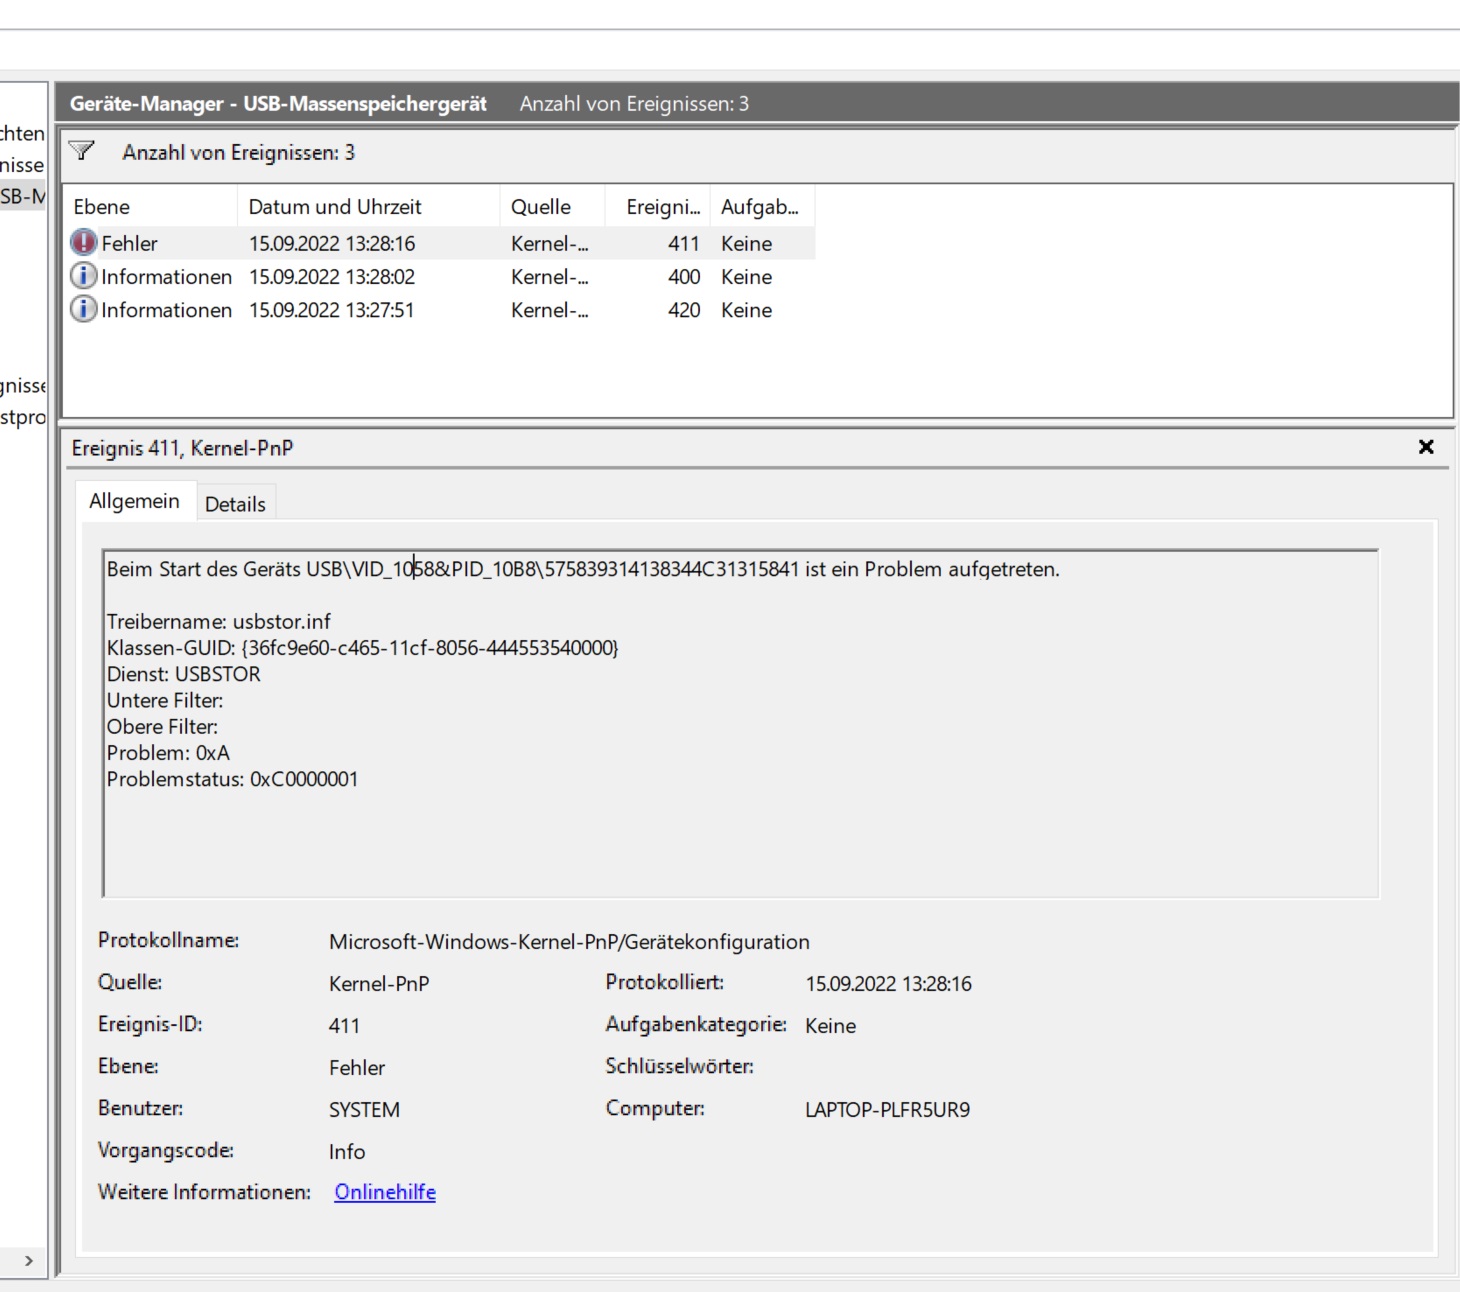1460x1292 pixels.
Task: Select Informationen row at 13:27:51
Action: (440, 310)
